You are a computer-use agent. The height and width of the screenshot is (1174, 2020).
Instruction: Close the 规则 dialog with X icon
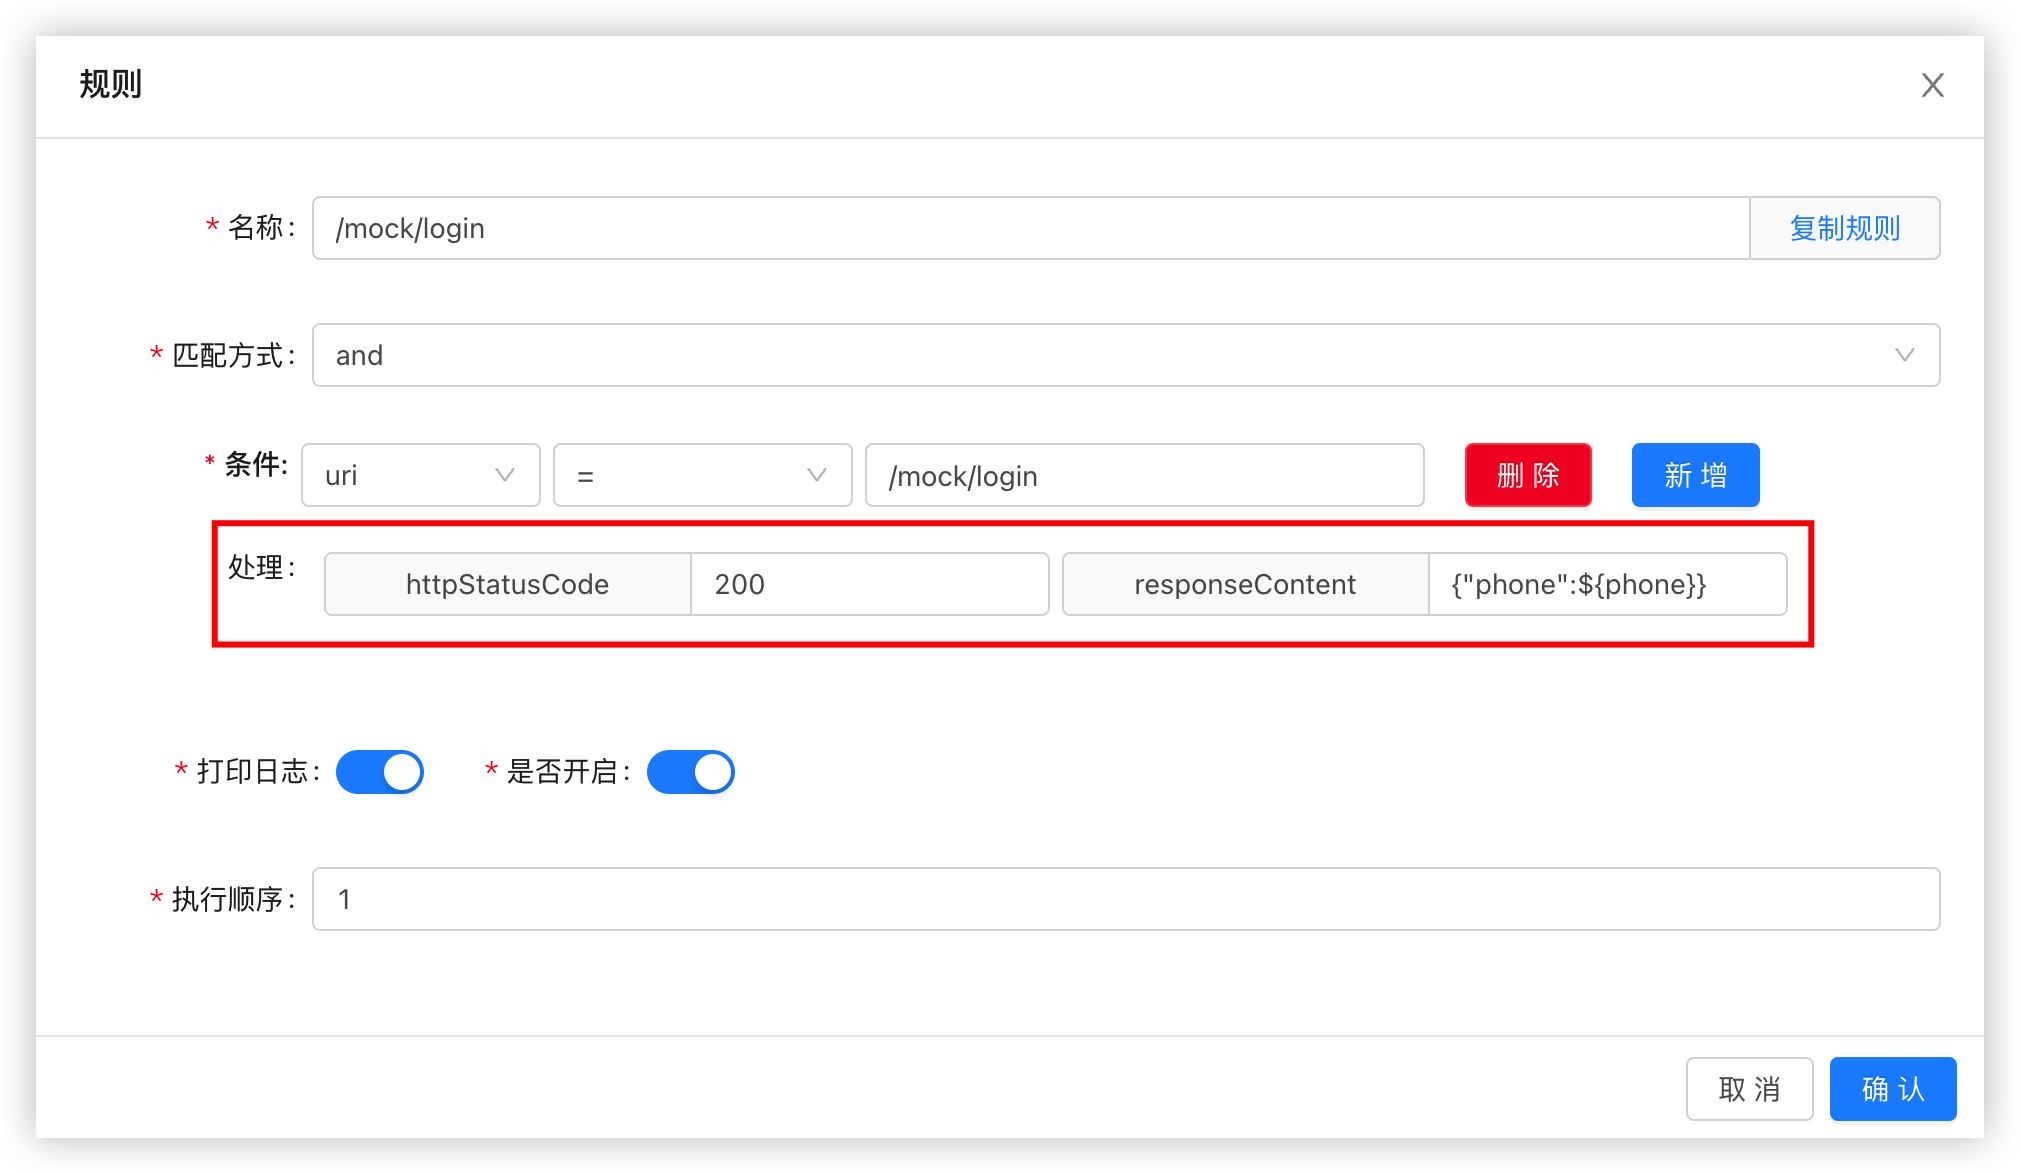(x=1932, y=85)
